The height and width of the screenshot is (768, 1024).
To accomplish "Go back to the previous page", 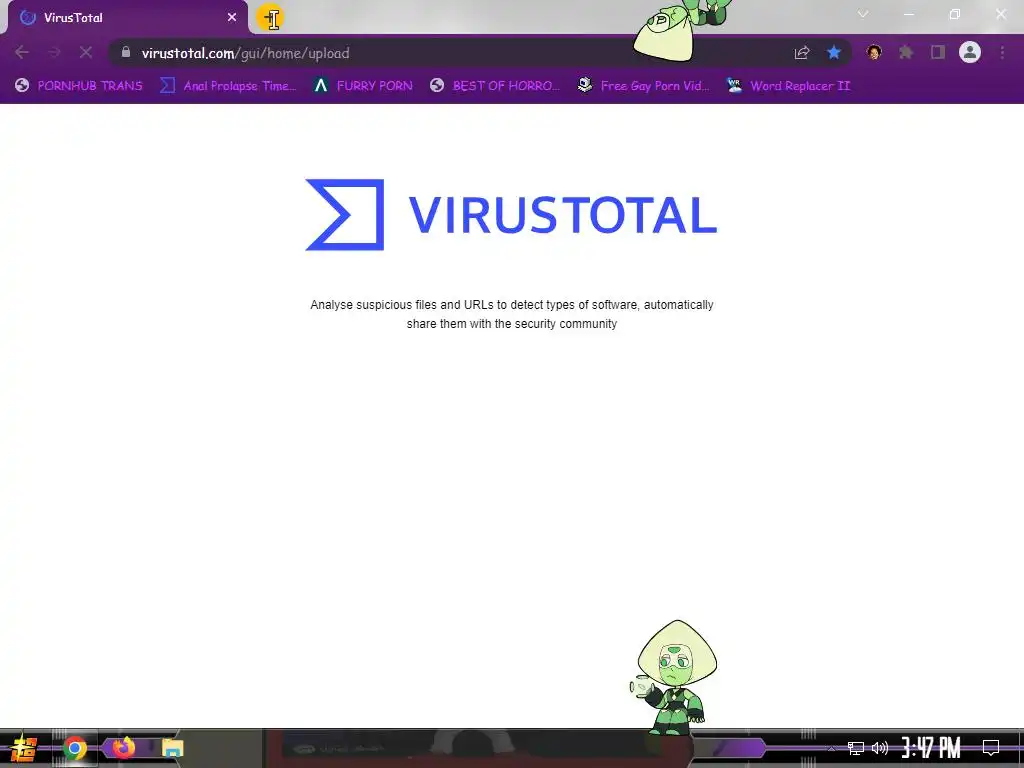I will (22, 52).
